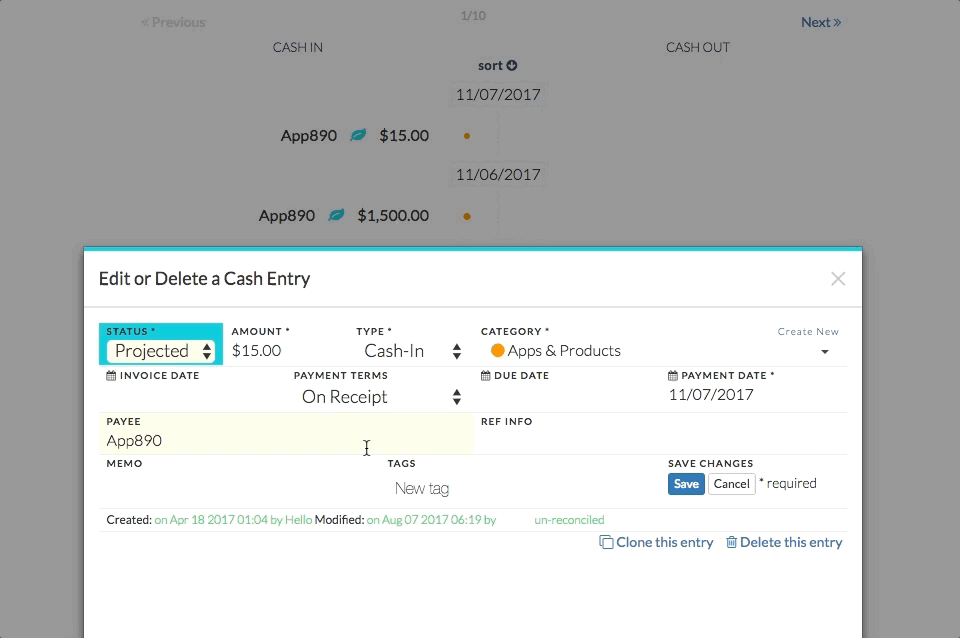Click the 11/06/2017 date marker
This screenshot has height=638, width=960.
[x=498, y=175]
